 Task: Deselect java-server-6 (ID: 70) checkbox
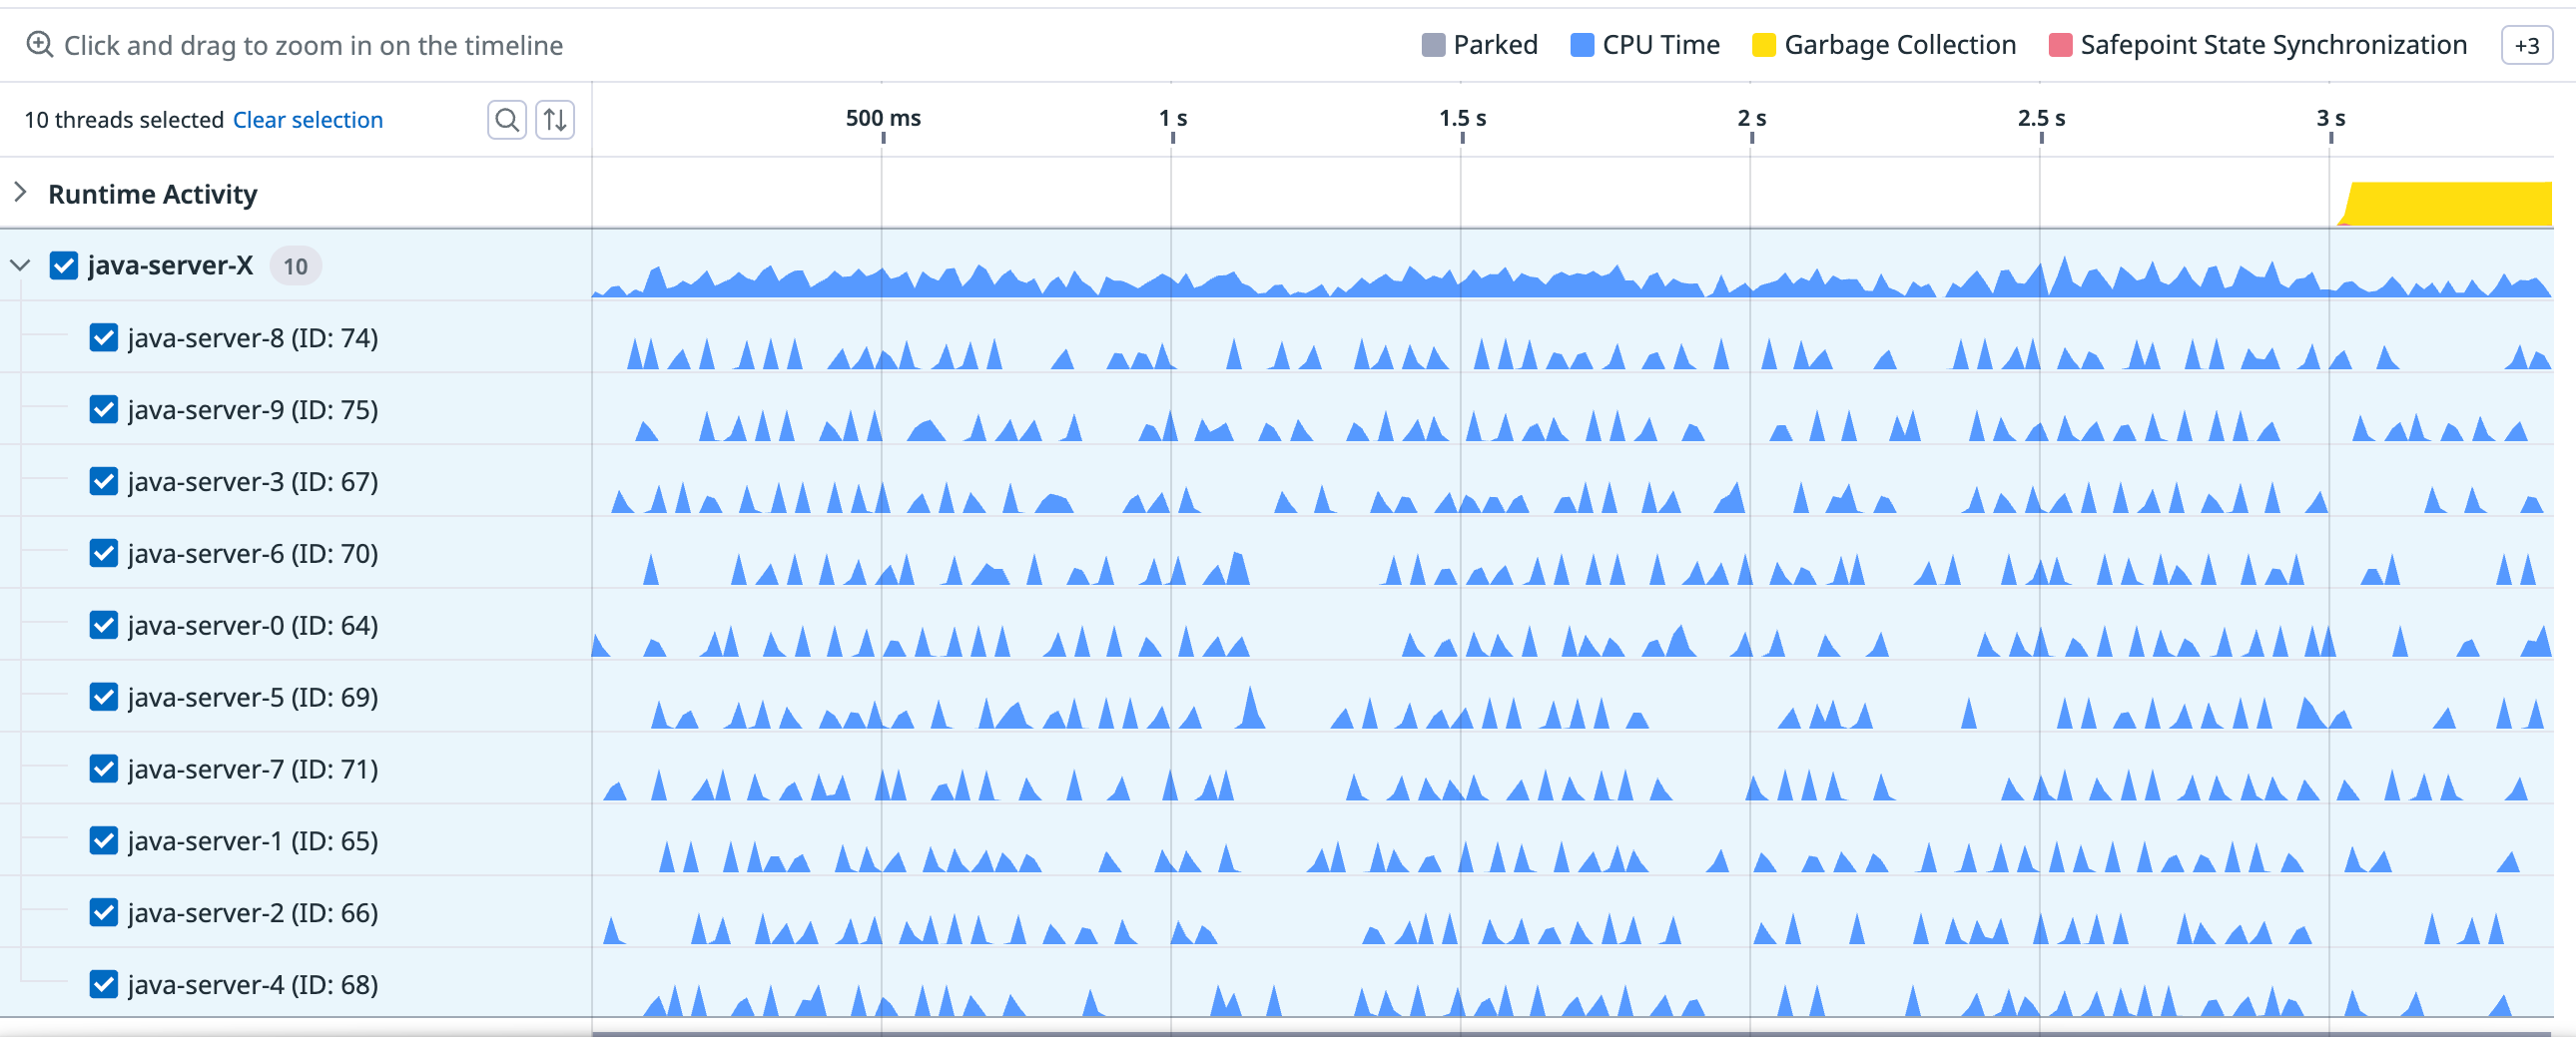click(x=104, y=554)
